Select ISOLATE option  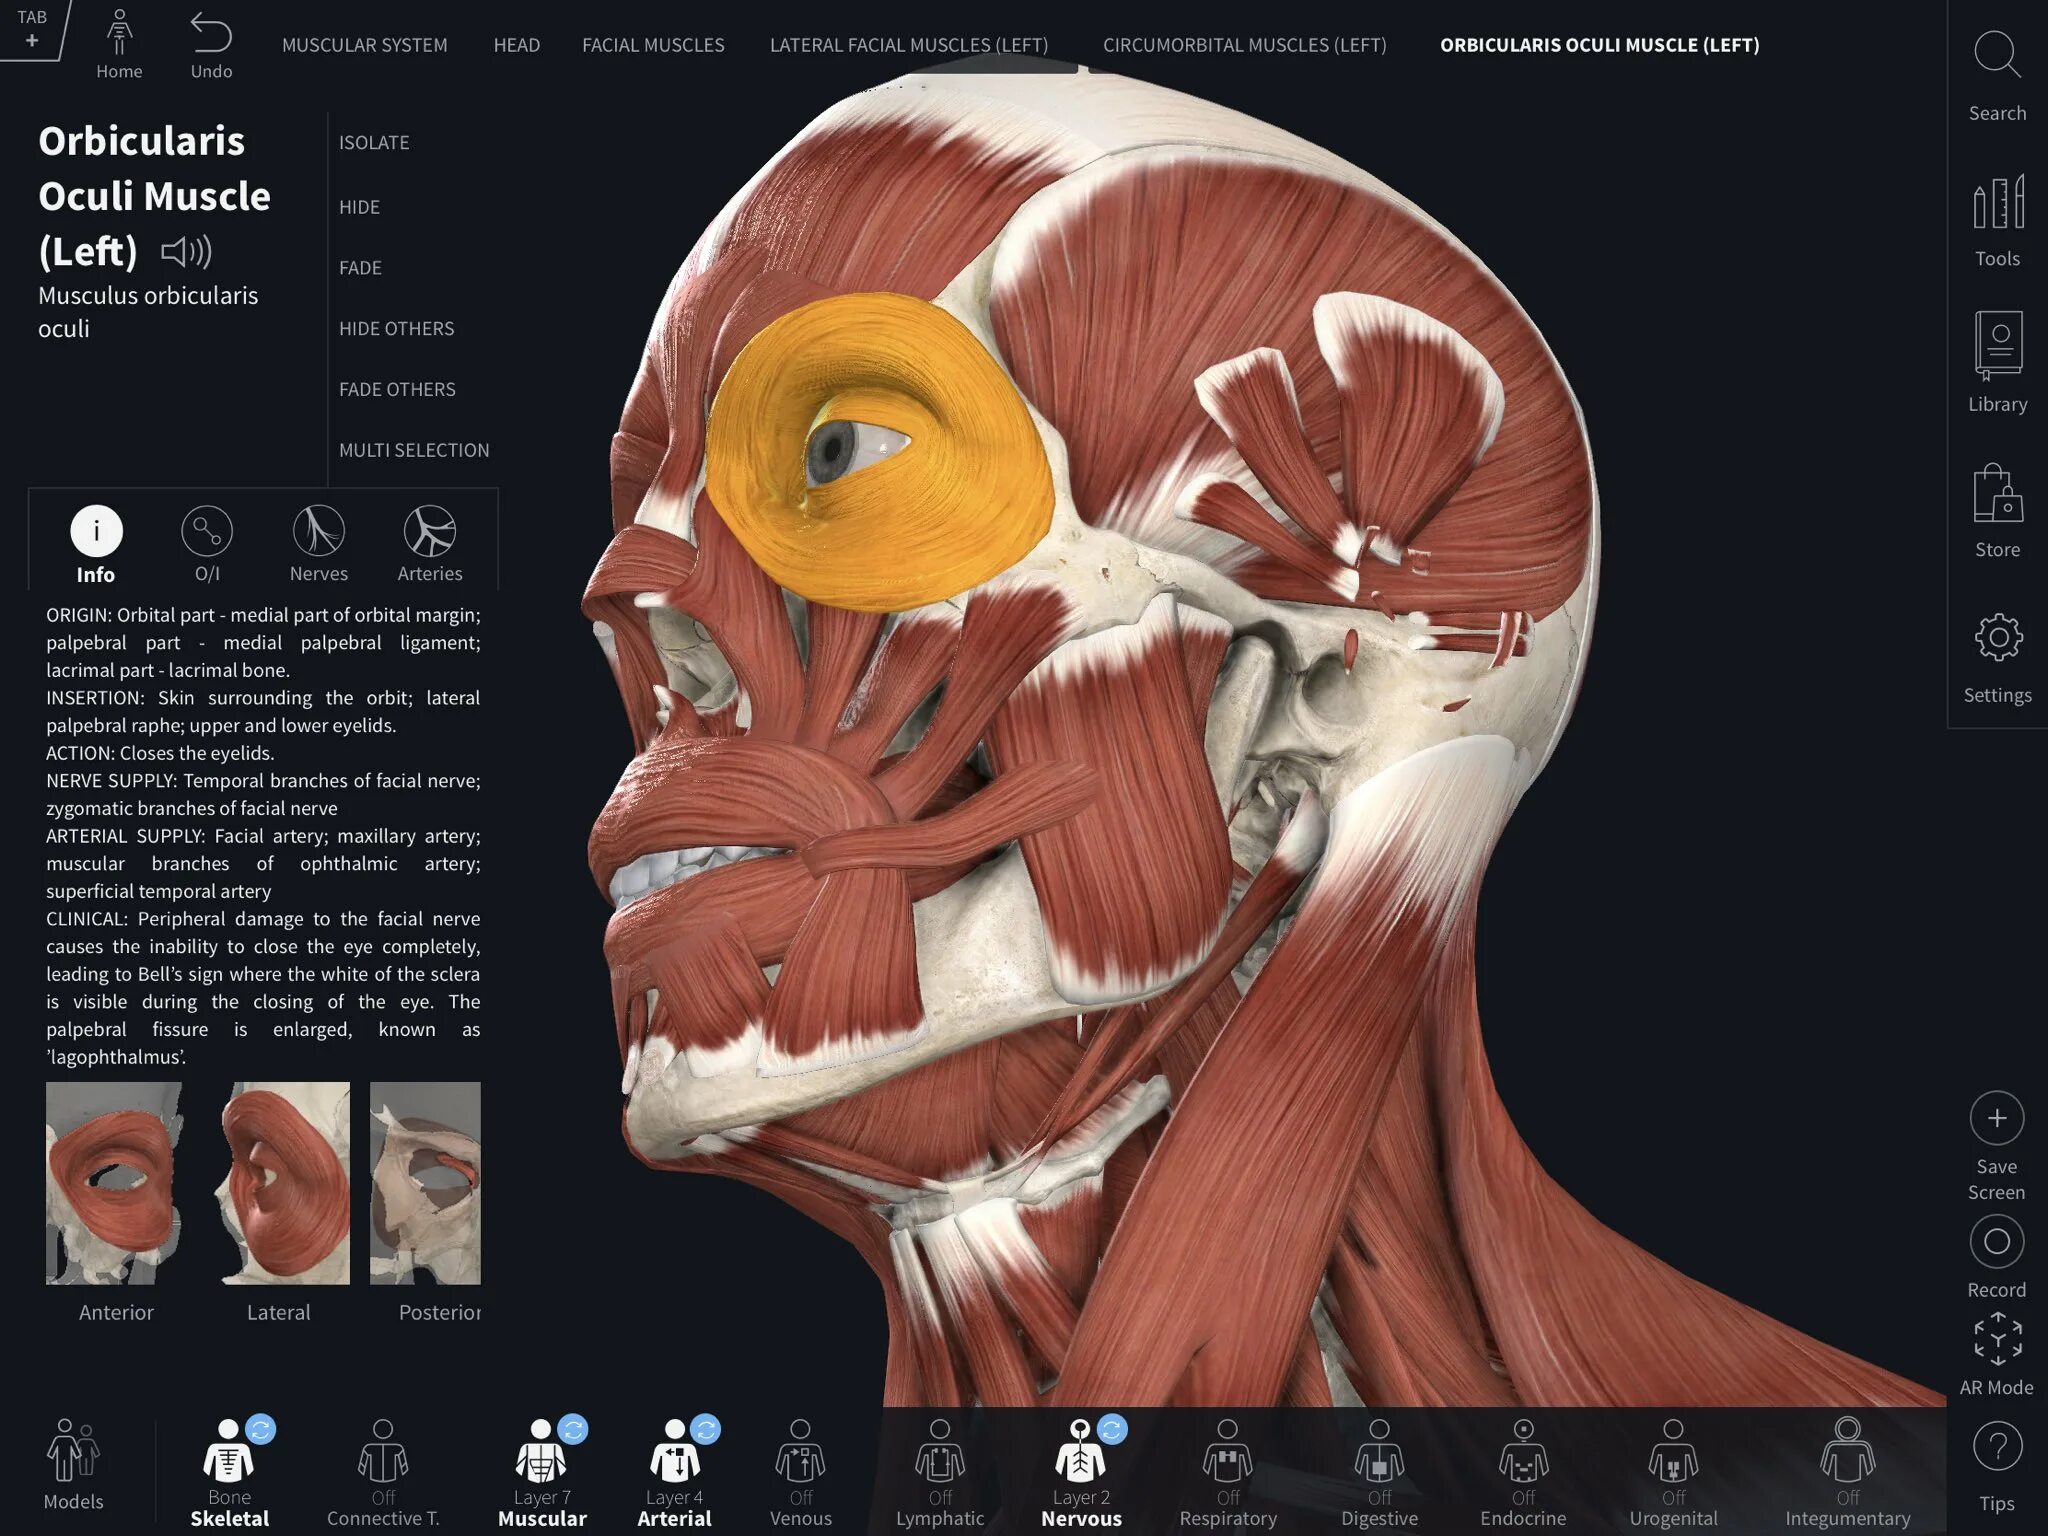coord(374,143)
